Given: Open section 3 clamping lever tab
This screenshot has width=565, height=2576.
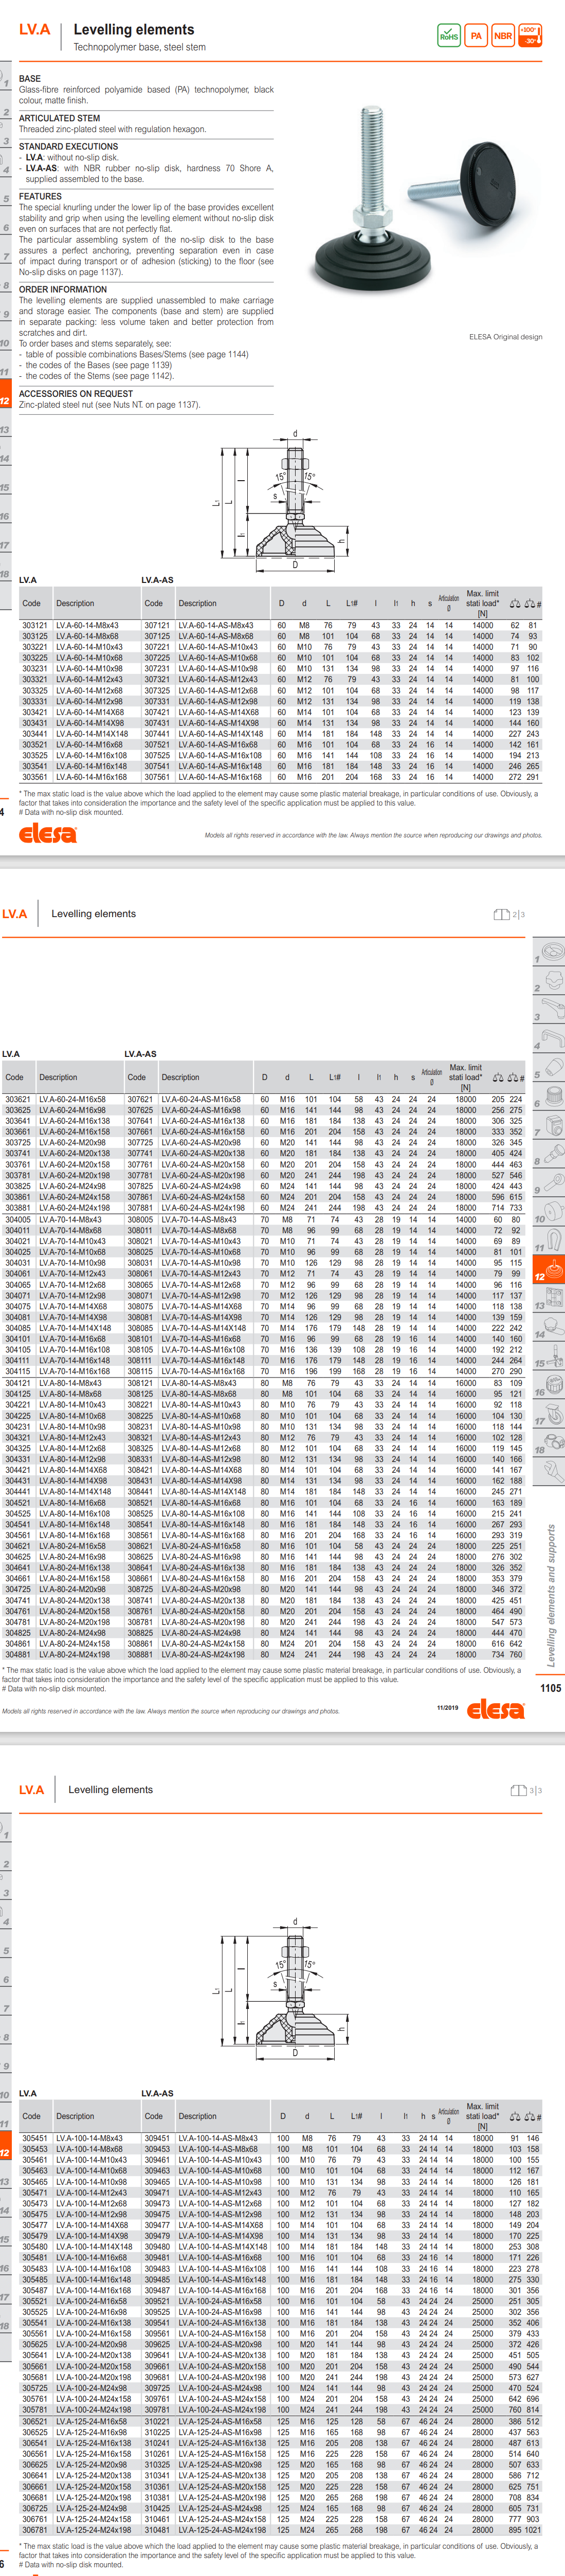Looking at the screenshot, I should pos(548,1009).
